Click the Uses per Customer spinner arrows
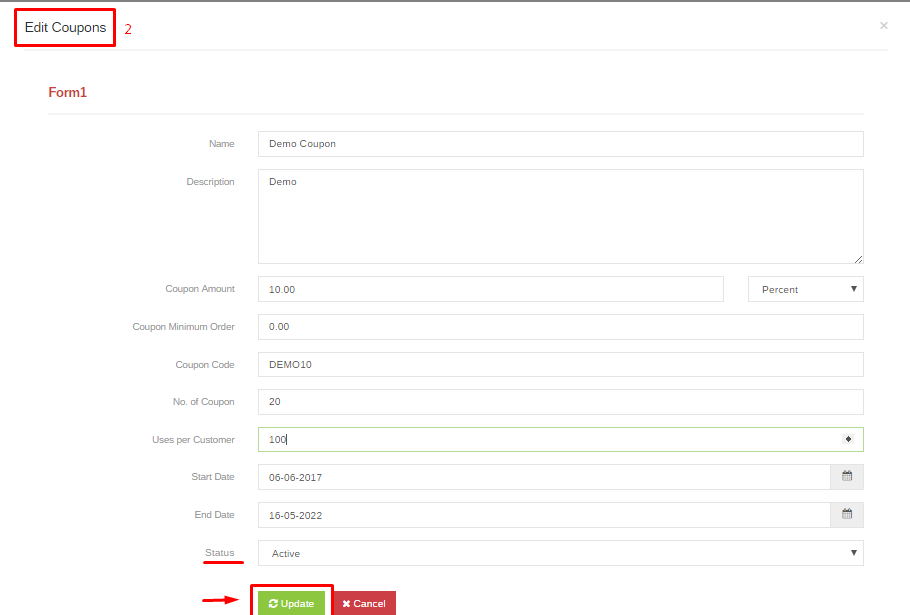This screenshot has width=910, height=615. pos(848,439)
